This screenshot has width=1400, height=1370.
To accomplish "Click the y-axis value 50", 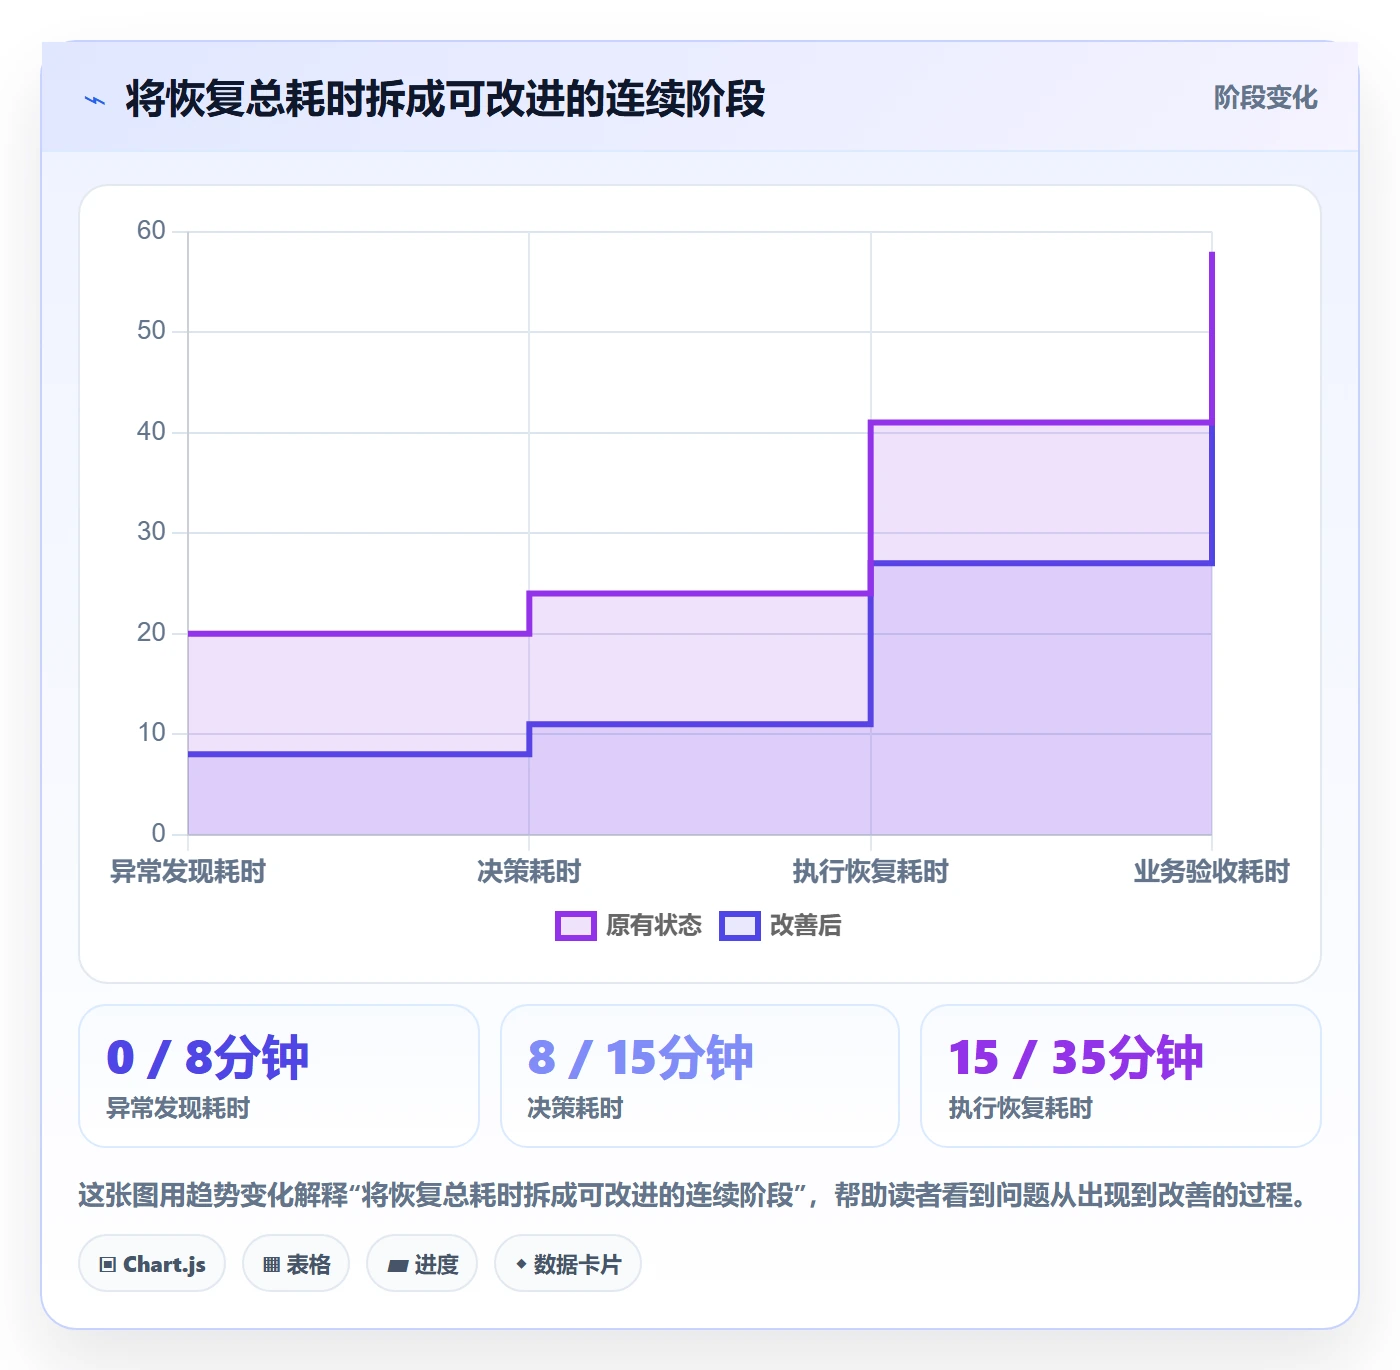I will coord(151,331).
